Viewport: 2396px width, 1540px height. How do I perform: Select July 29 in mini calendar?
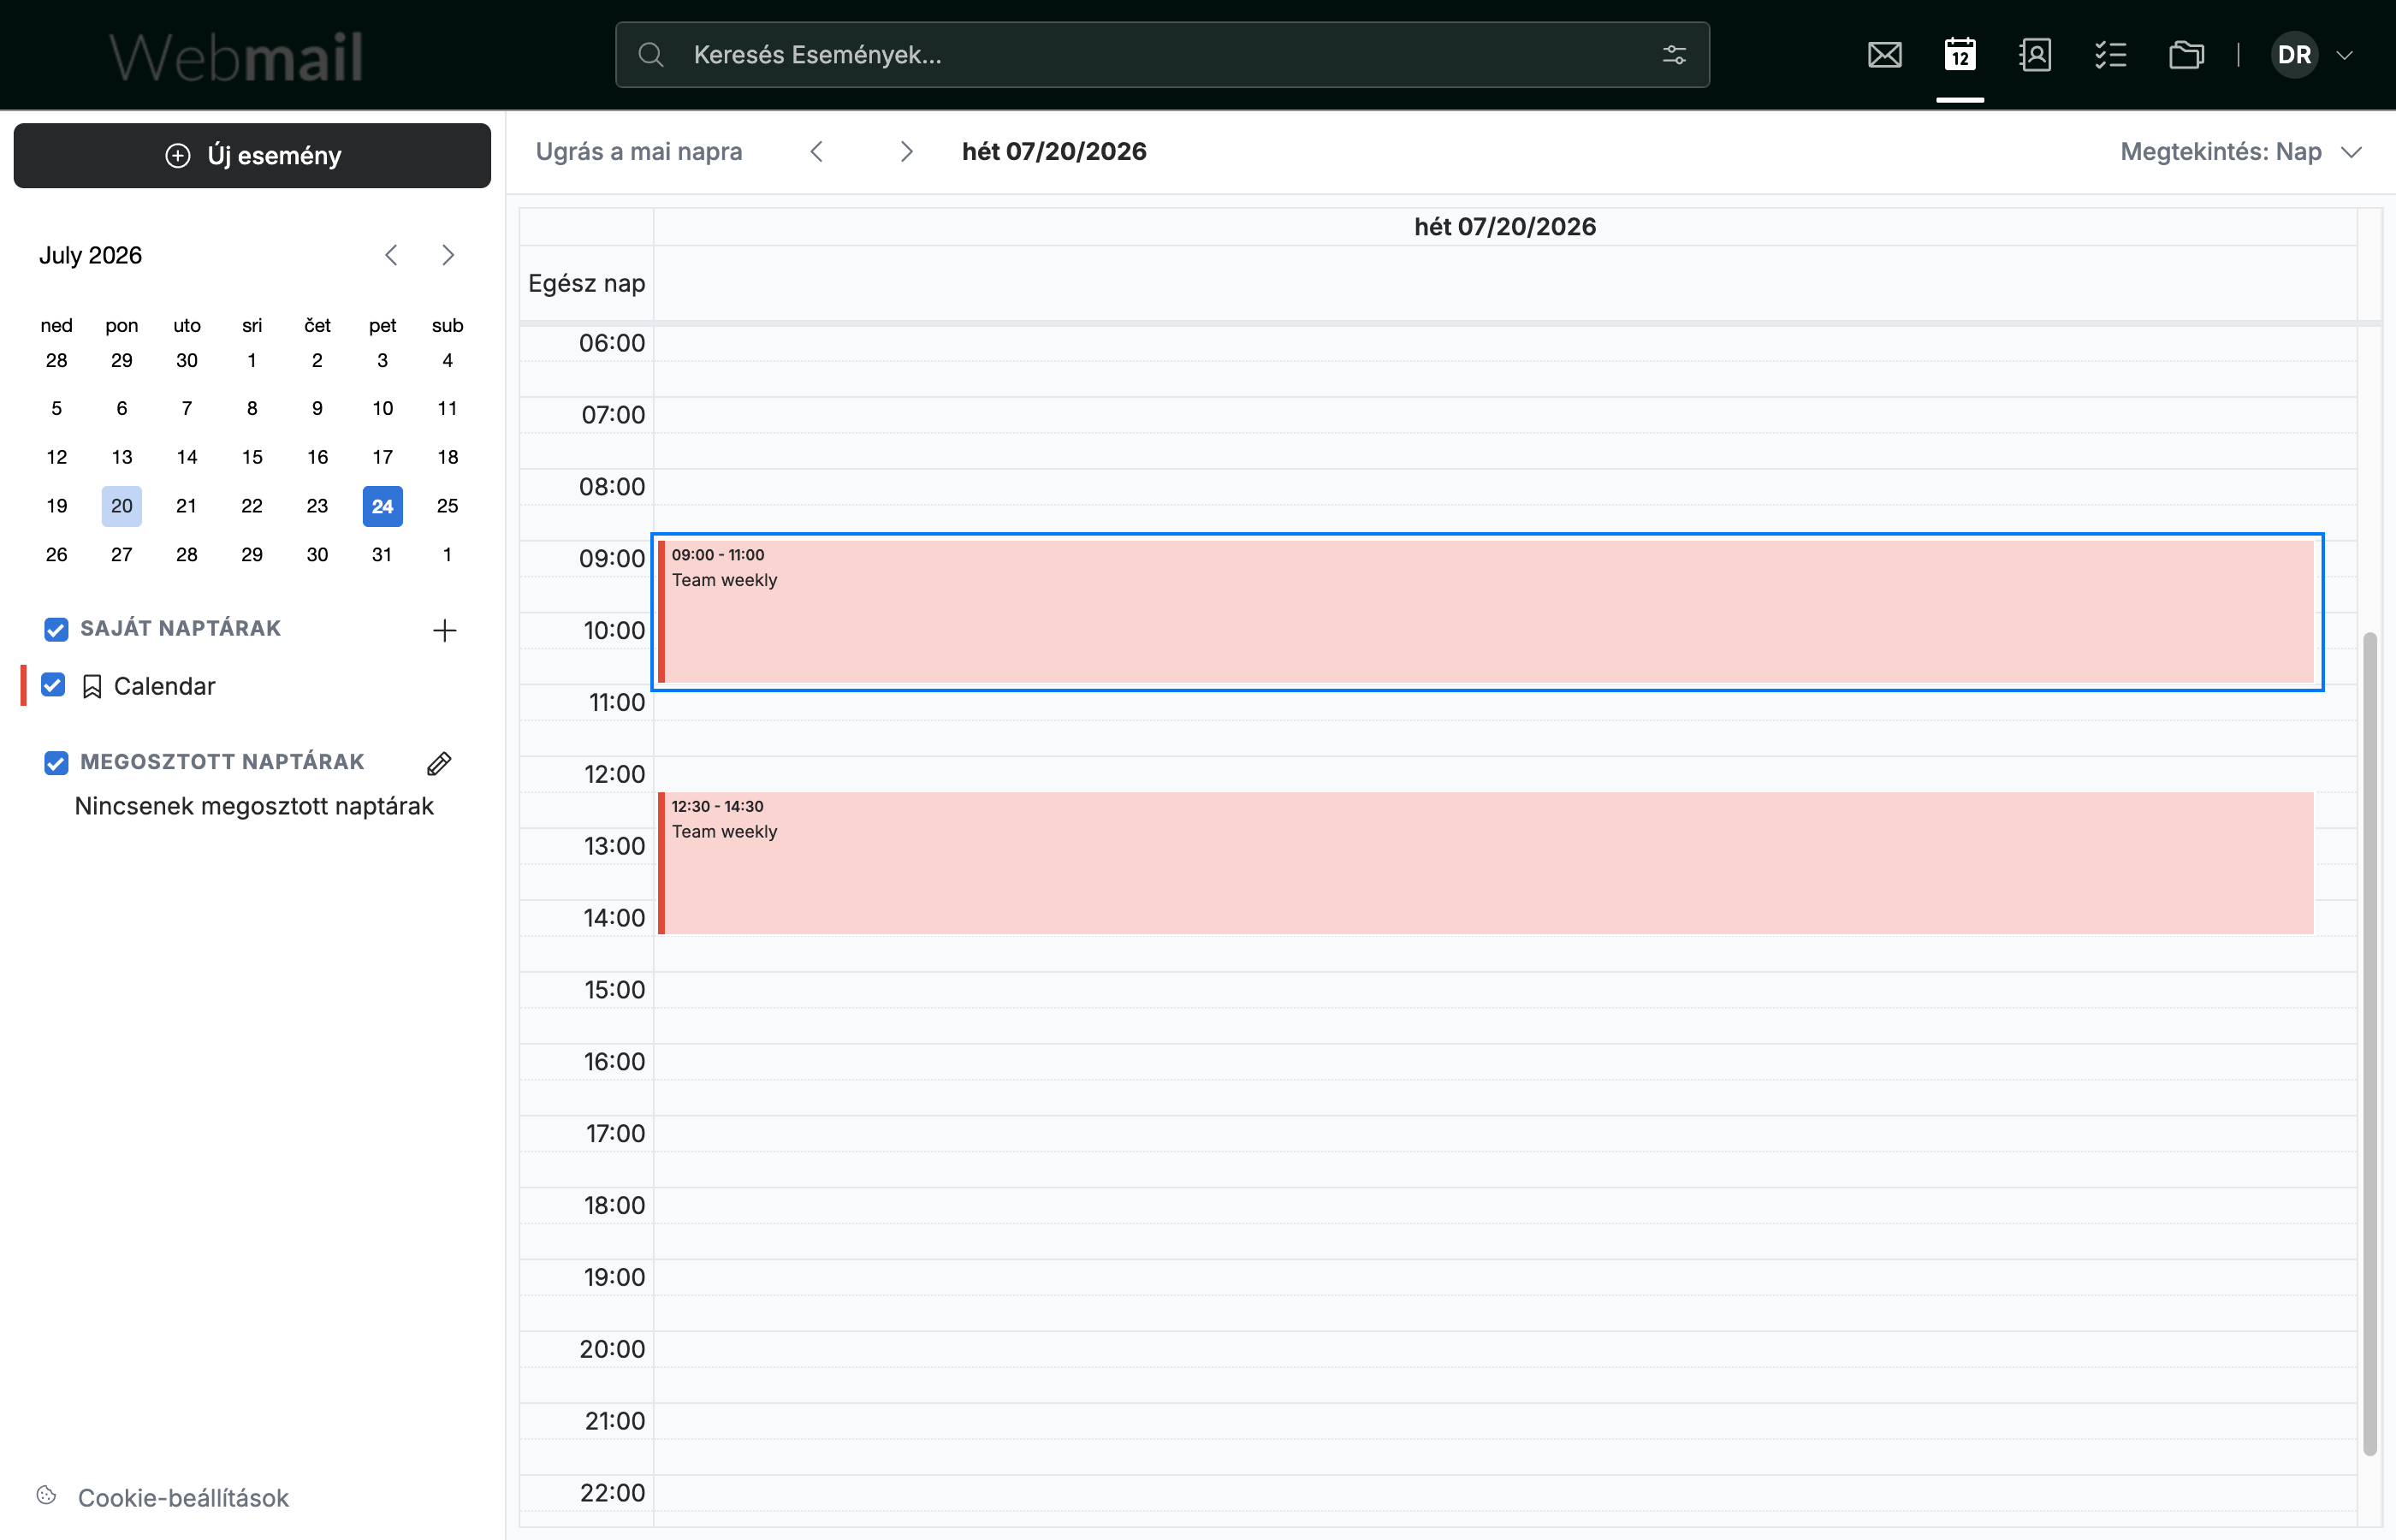tap(252, 554)
